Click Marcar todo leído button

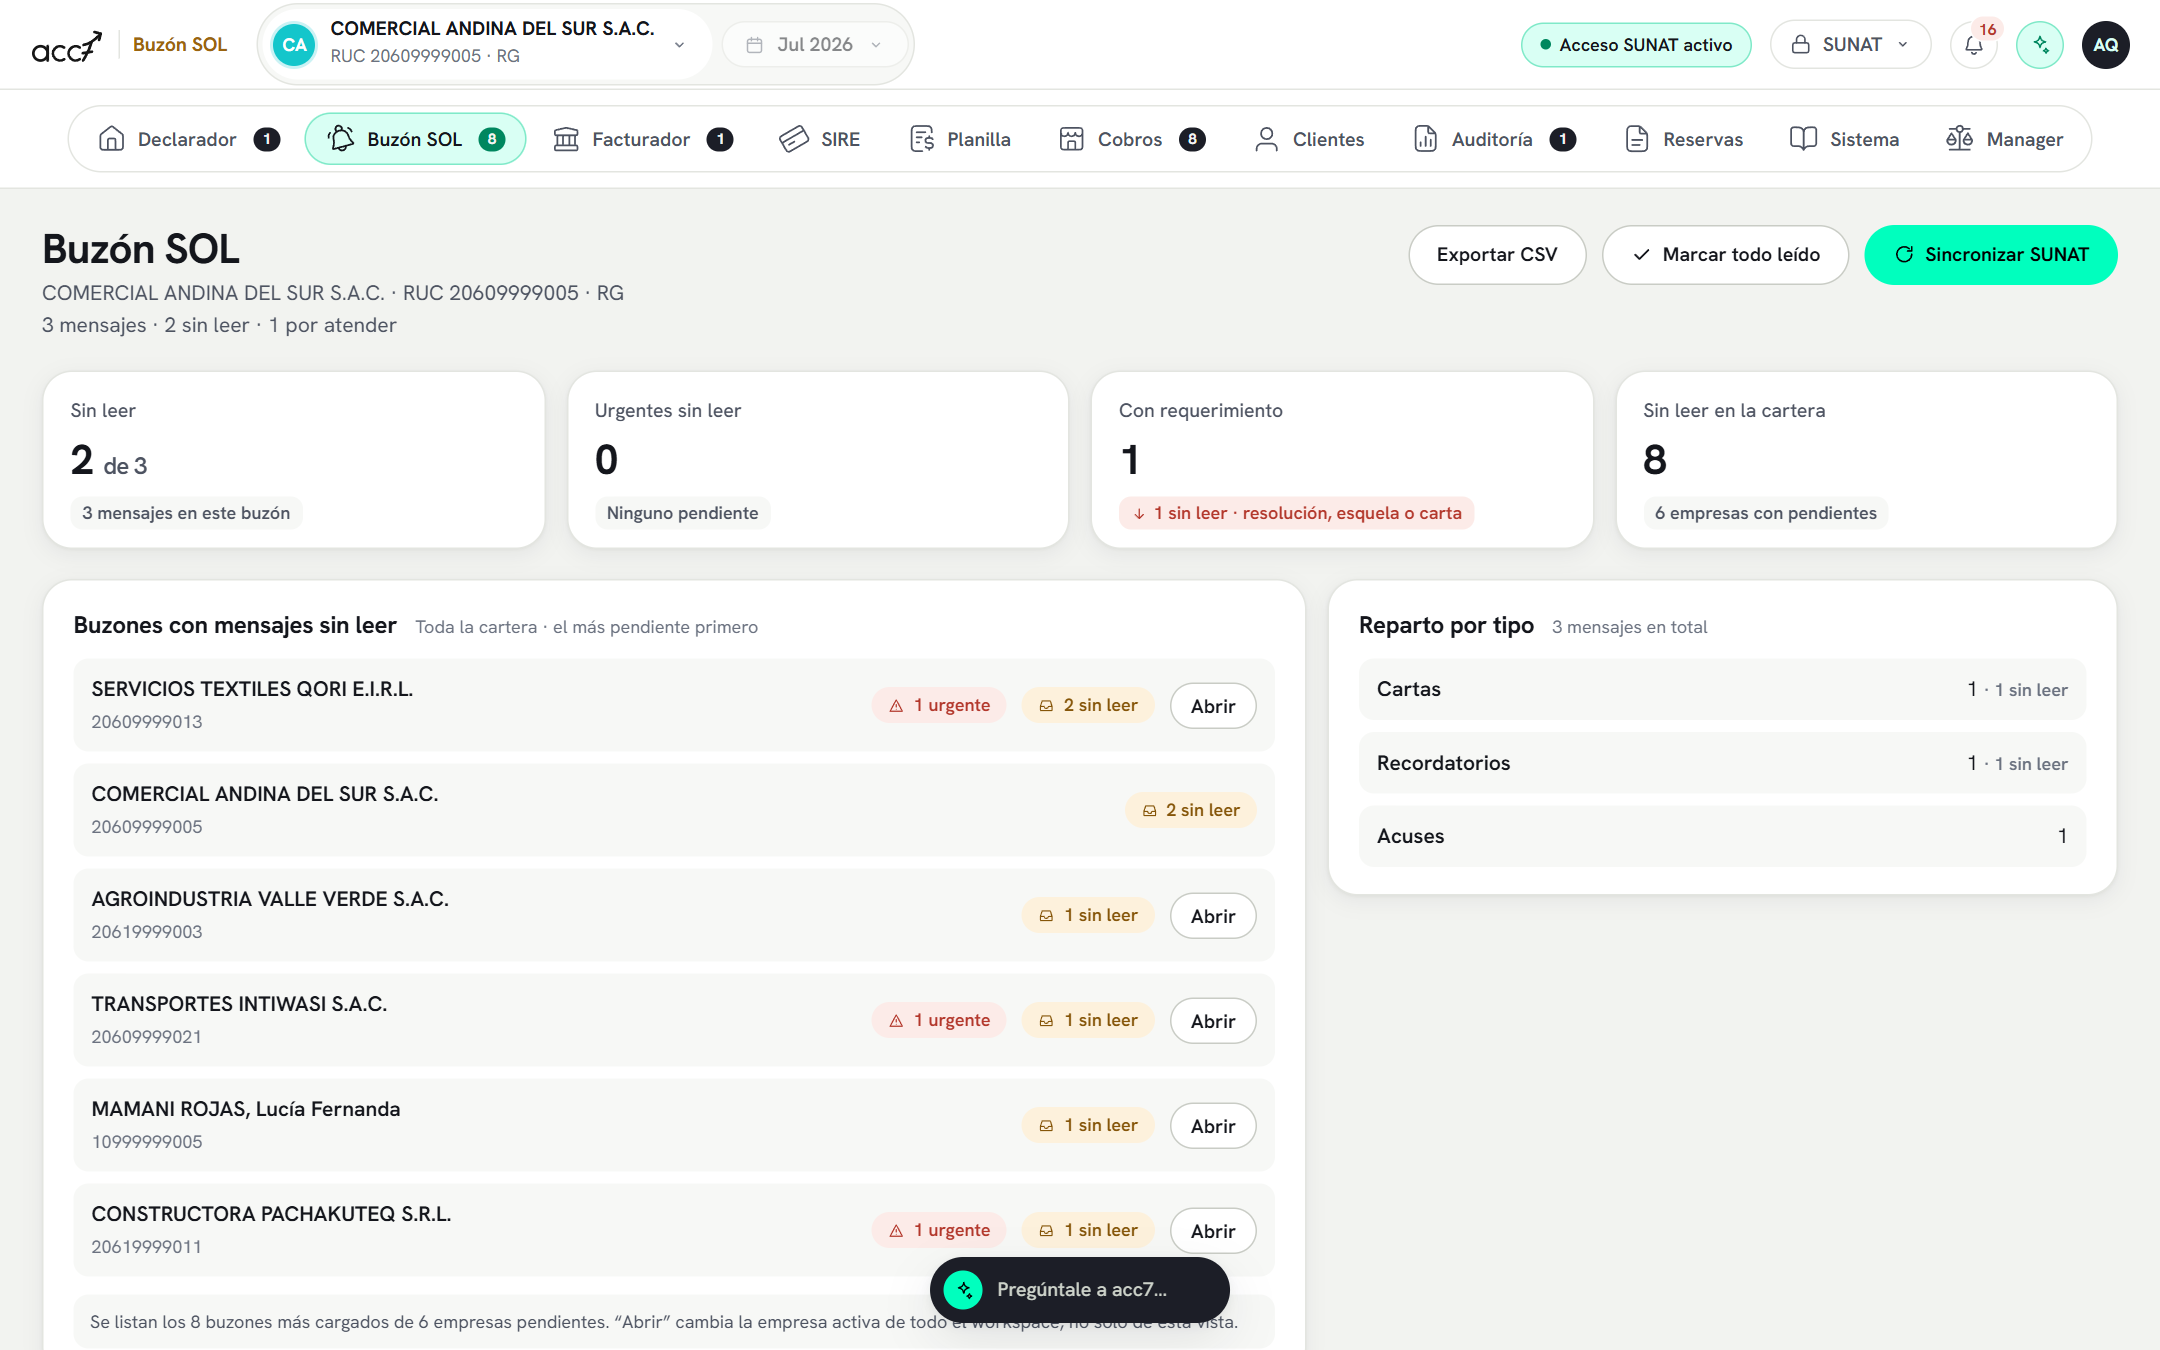coord(1725,255)
